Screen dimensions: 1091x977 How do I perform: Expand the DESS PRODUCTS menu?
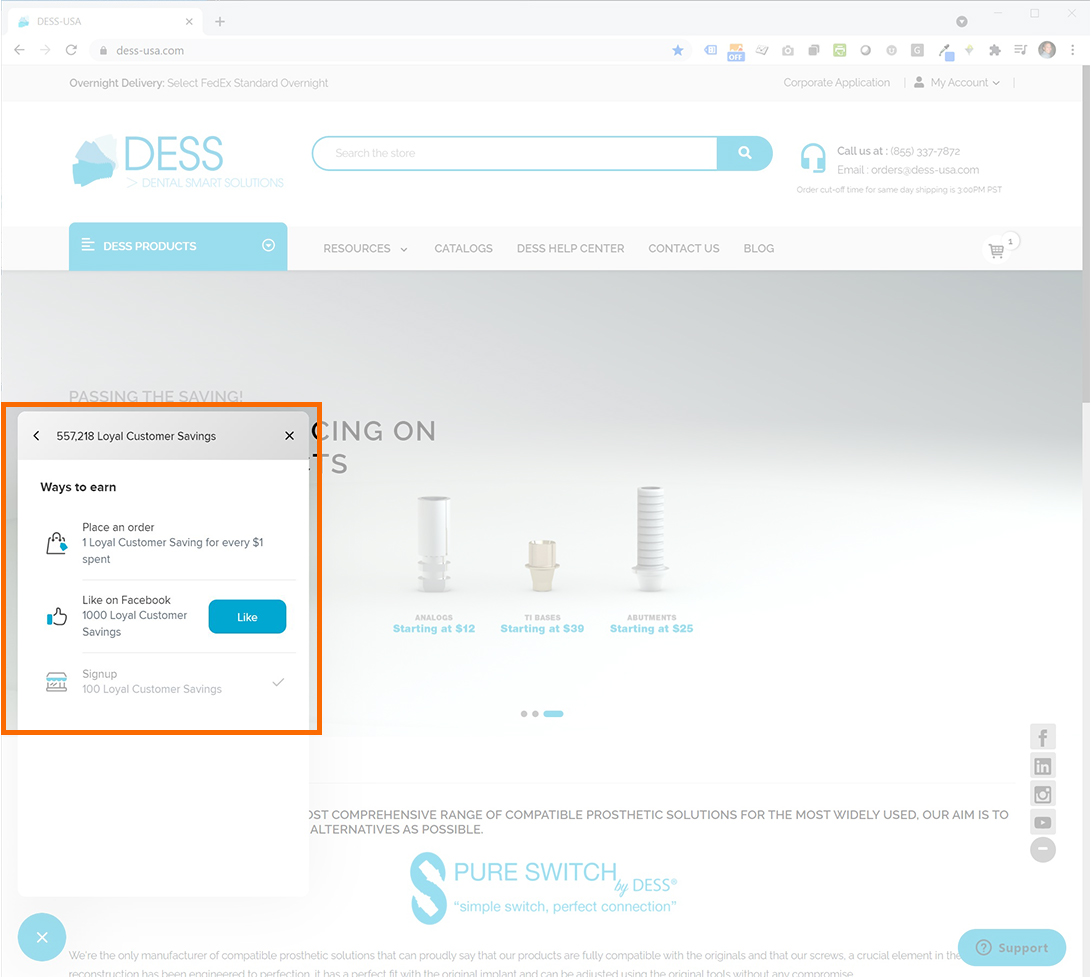click(x=178, y=246)
